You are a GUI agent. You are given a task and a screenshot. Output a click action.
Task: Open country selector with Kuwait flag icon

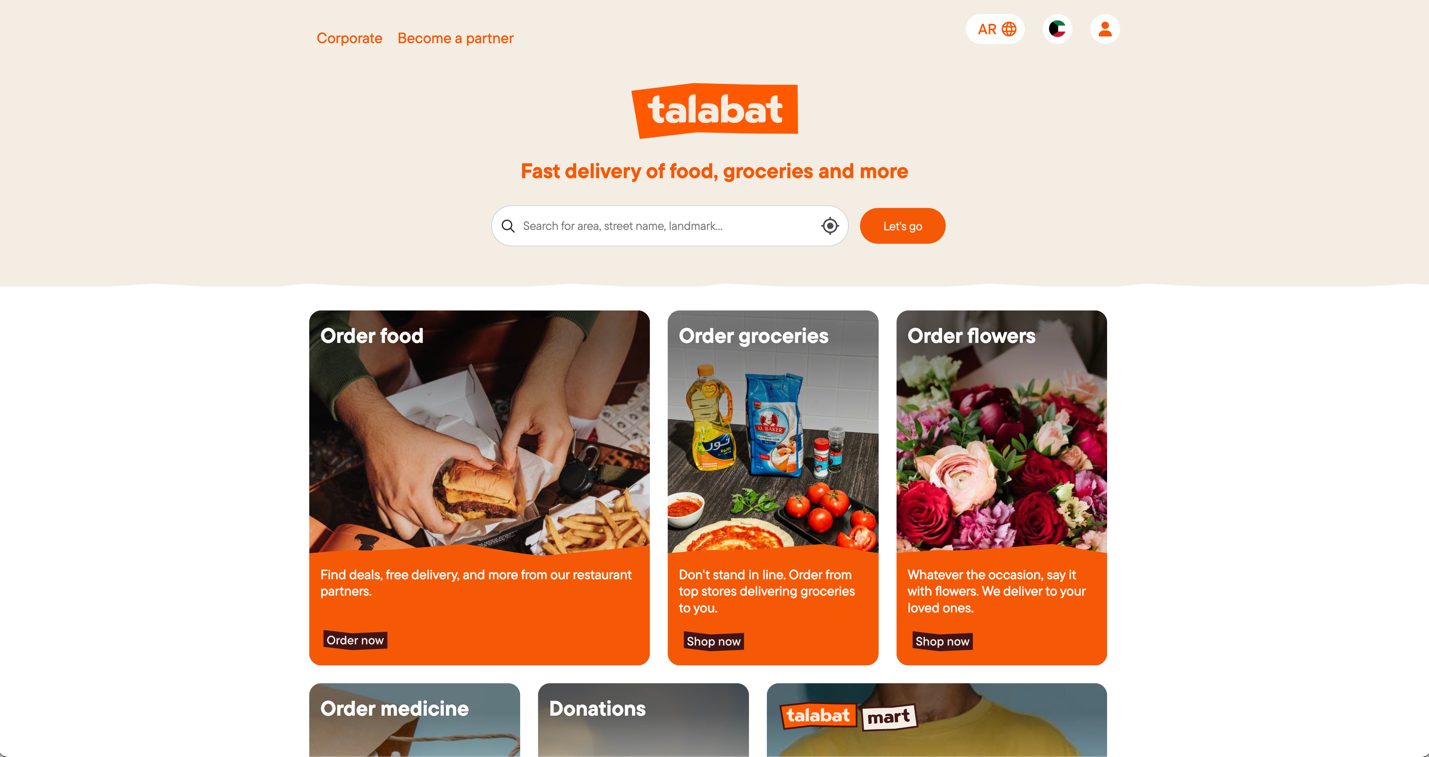click(1057, 29)
